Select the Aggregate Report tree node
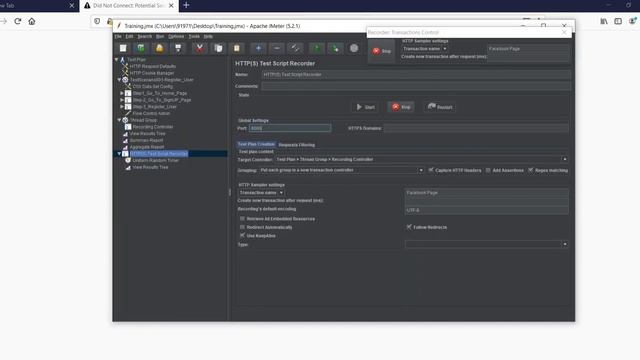Image resolution: width=640 pixels, height=360 pixels. (147, 147)
